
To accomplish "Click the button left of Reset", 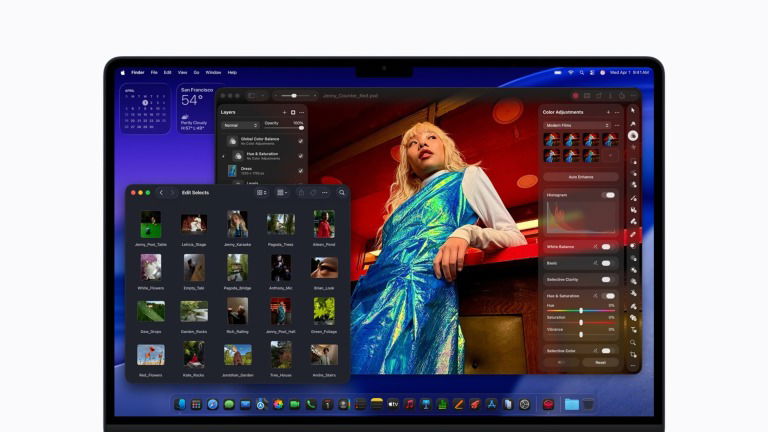I will (x=561, y=362).
